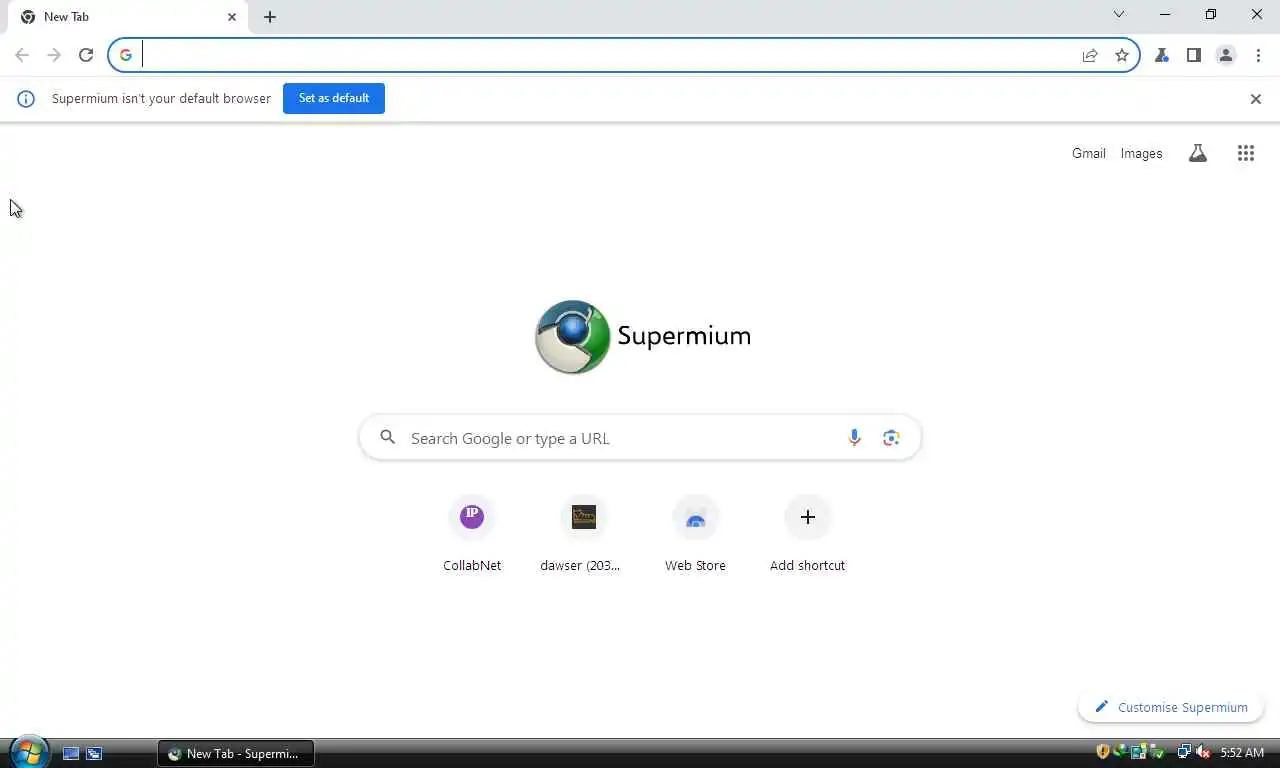This screenshot has width=1280, height=768.
Task: Open the profile avatar menu
Action: [1226, 55]
